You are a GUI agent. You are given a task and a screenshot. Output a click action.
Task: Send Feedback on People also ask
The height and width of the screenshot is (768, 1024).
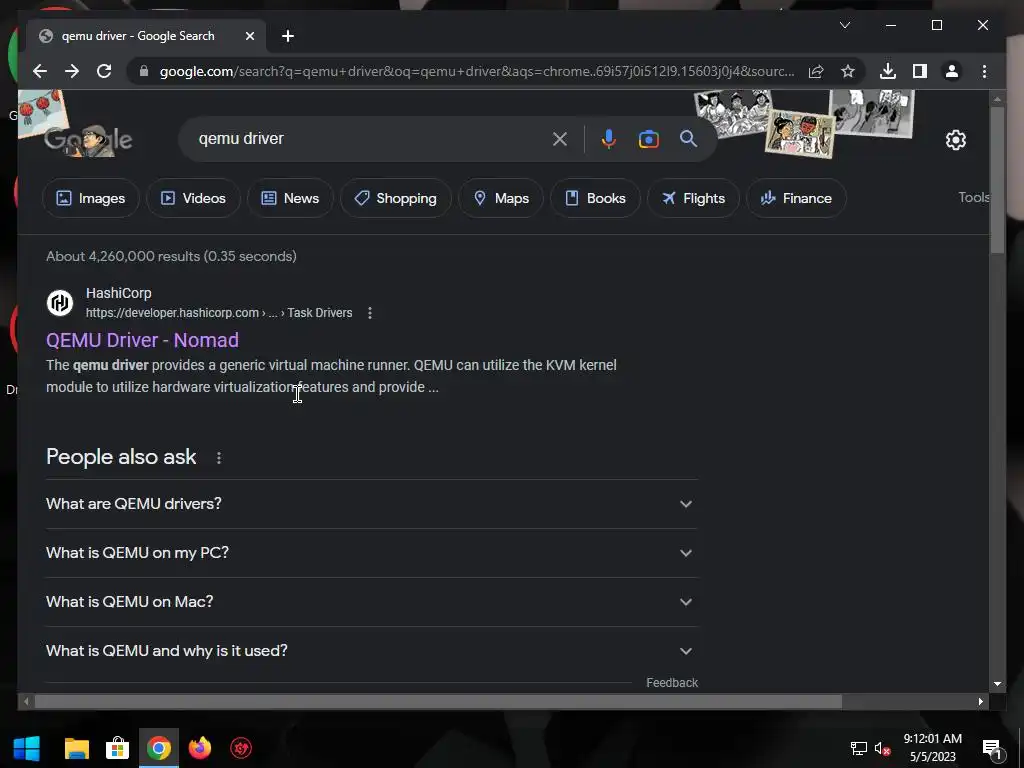coord(672,682)
